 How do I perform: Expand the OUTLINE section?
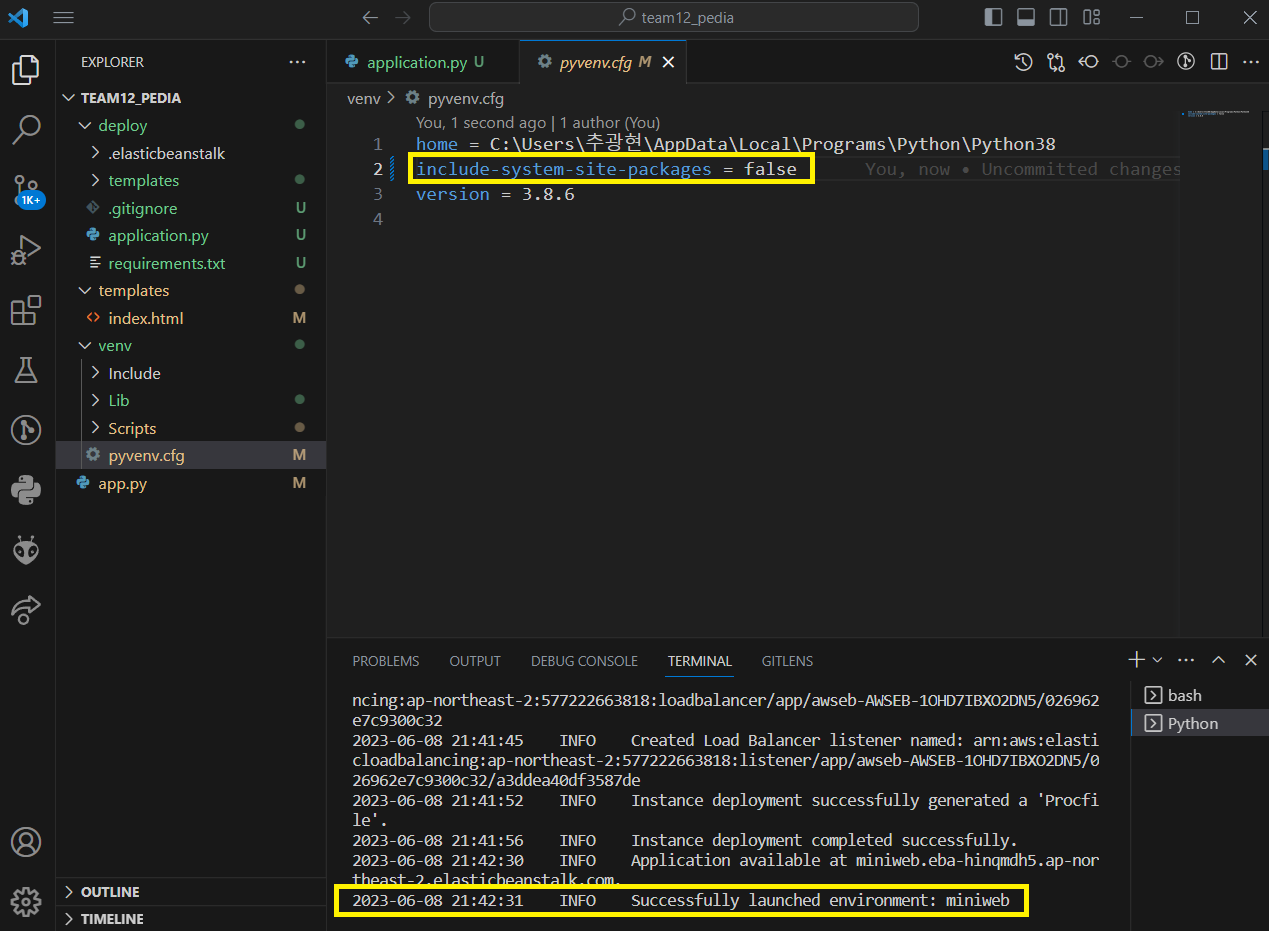(191, 892)
